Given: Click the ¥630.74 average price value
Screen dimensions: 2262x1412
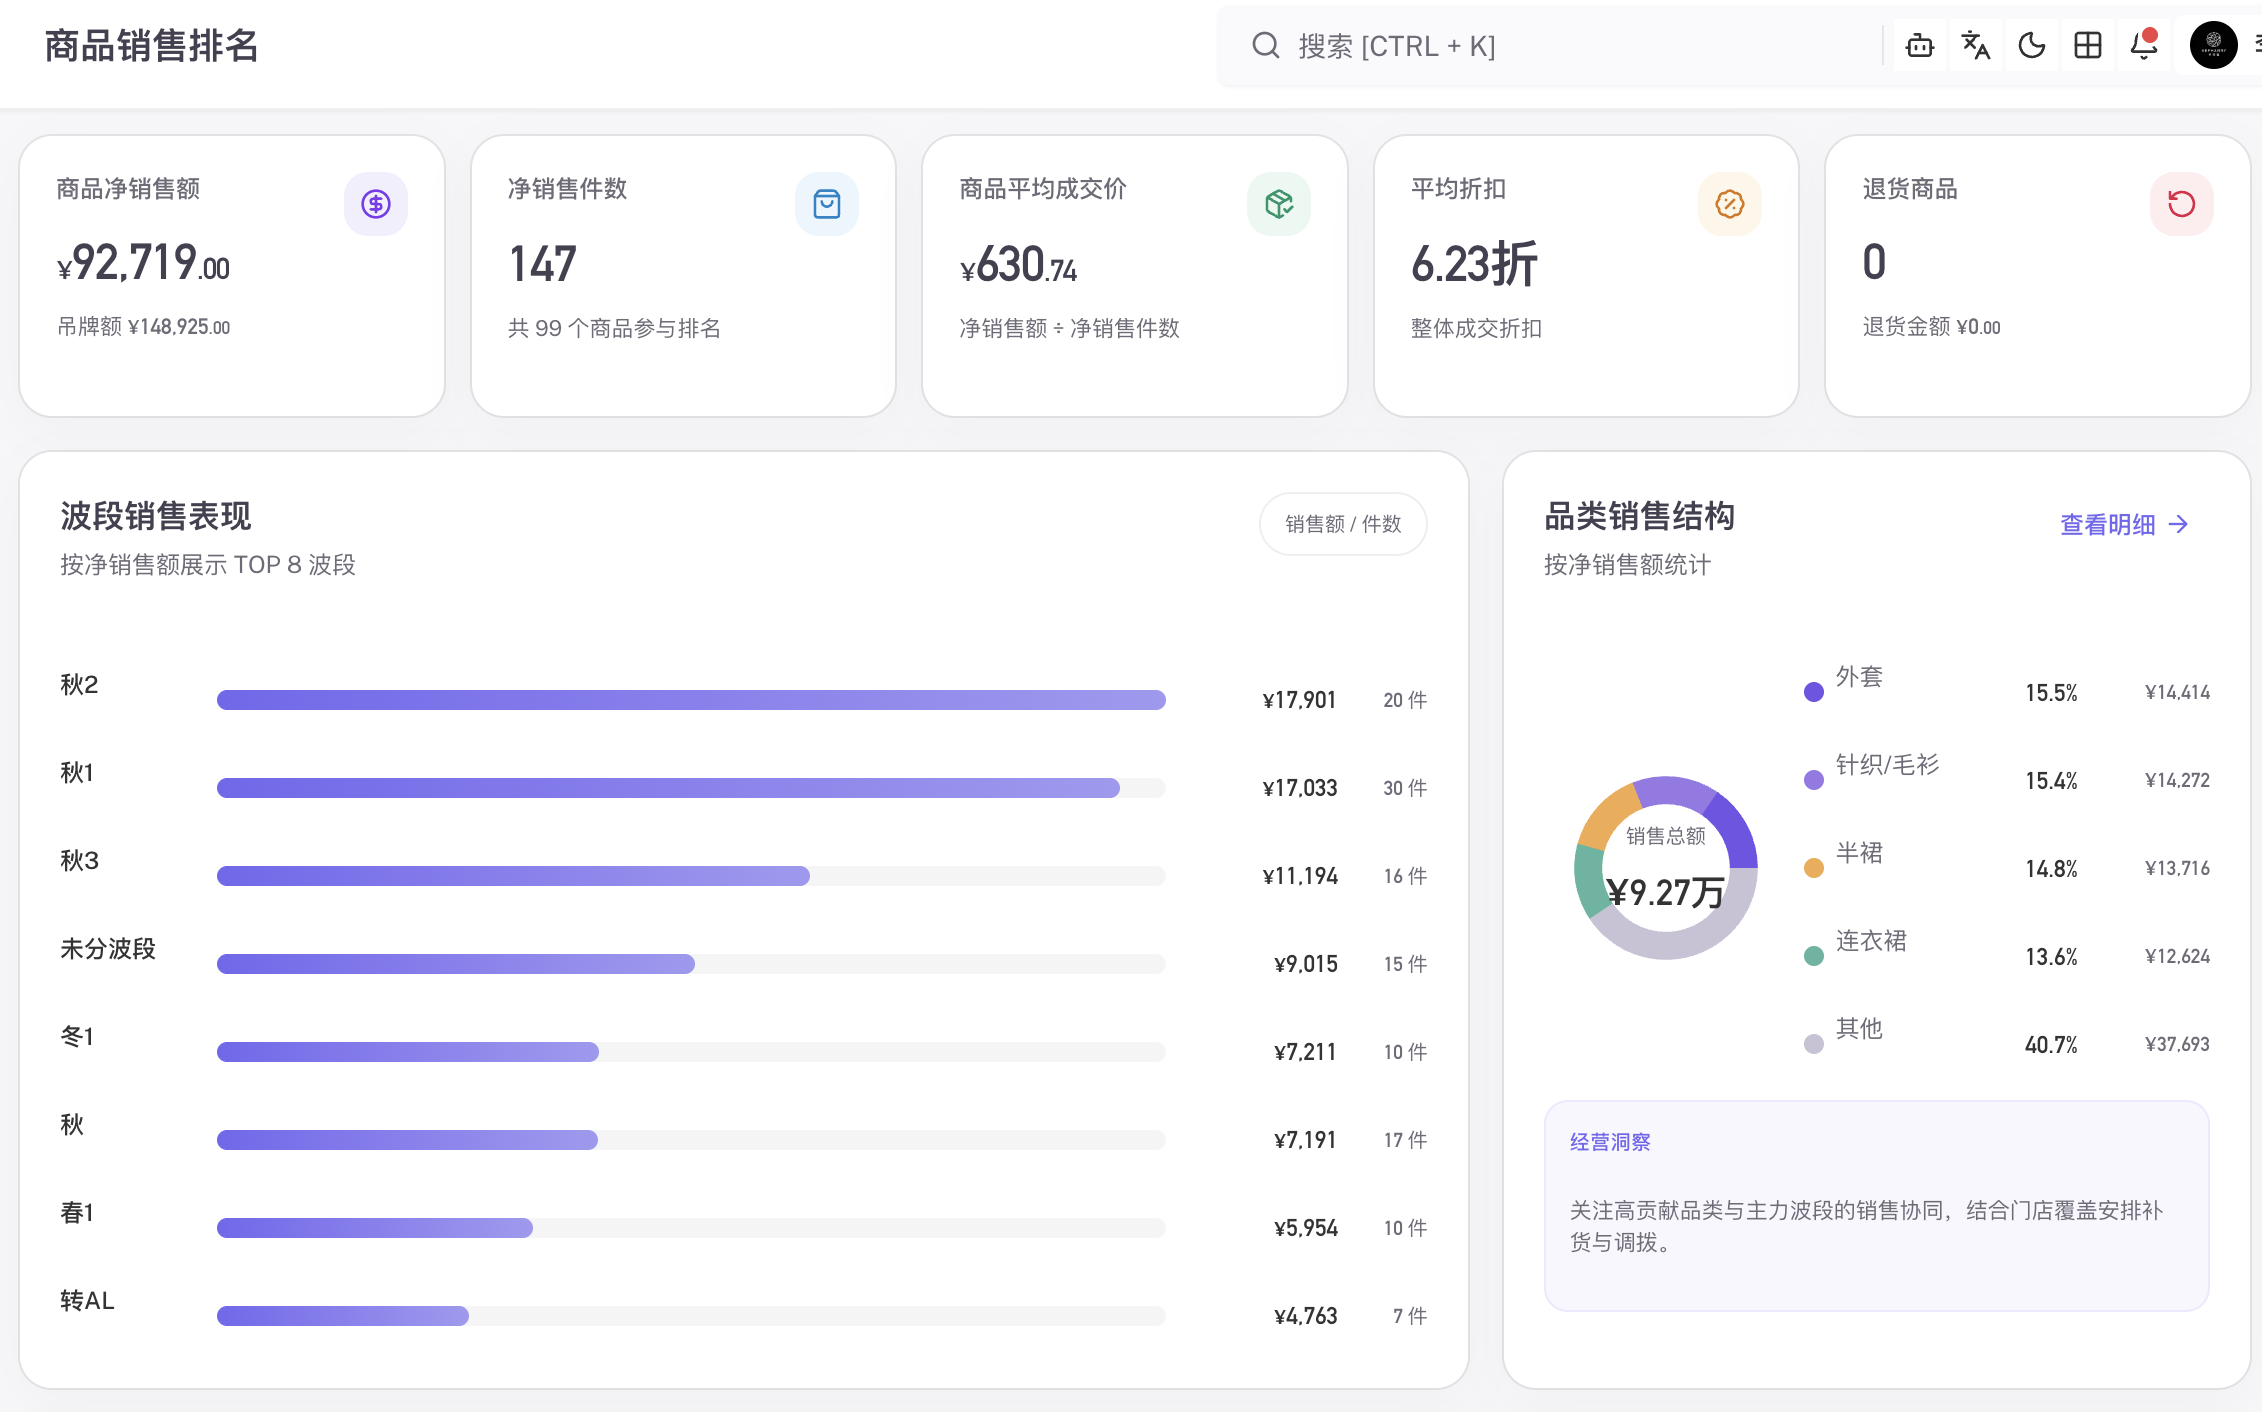Looking at the screenshot, I should 1019,266.
